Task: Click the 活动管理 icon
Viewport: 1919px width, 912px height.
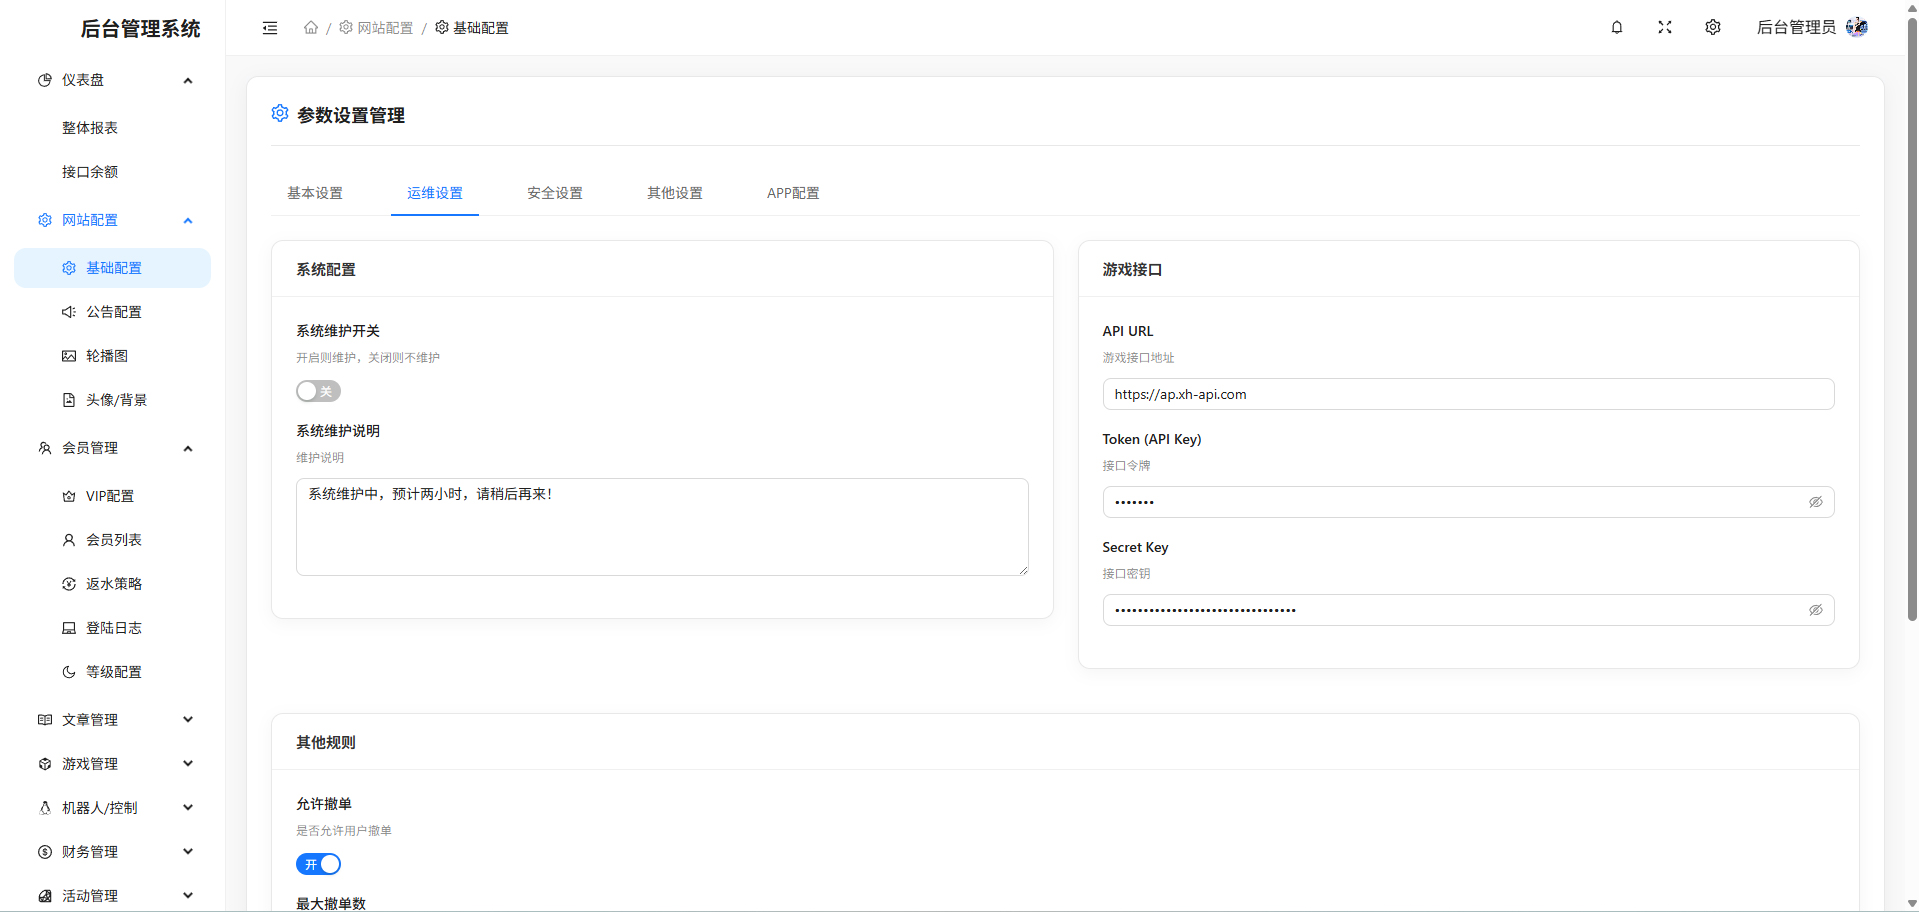Action: point(45,896)
